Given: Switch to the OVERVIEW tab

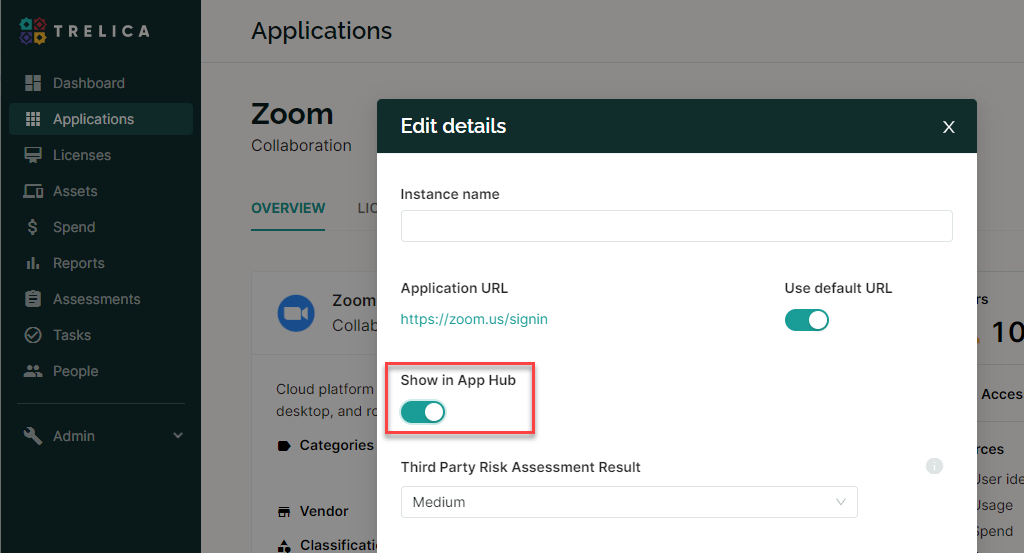Looking at the screenshot, I should pos(288,208).
